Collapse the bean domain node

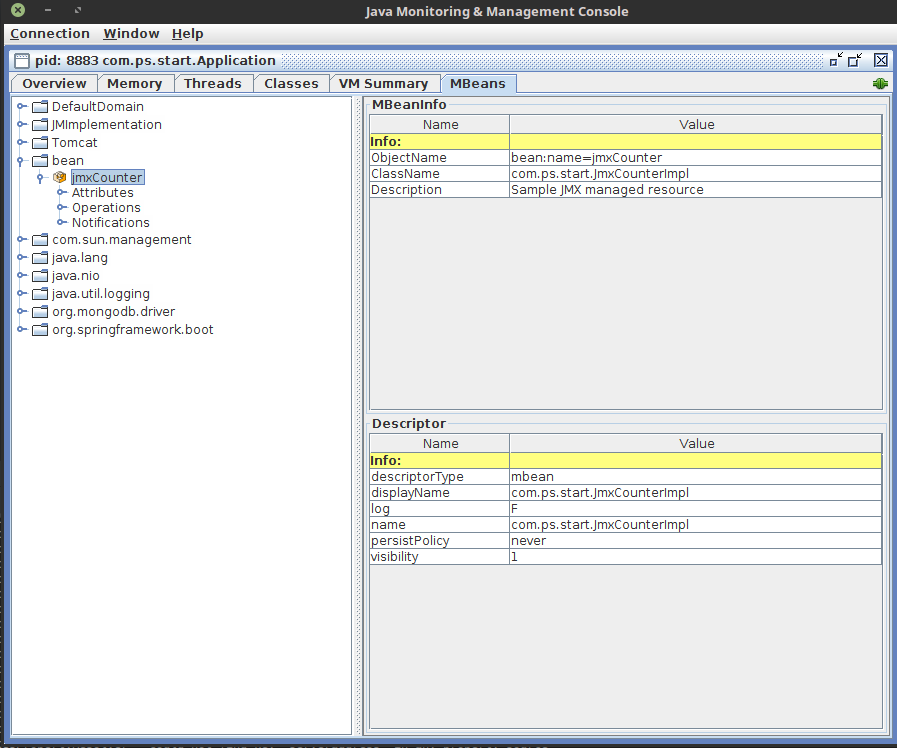click(21, 161)
